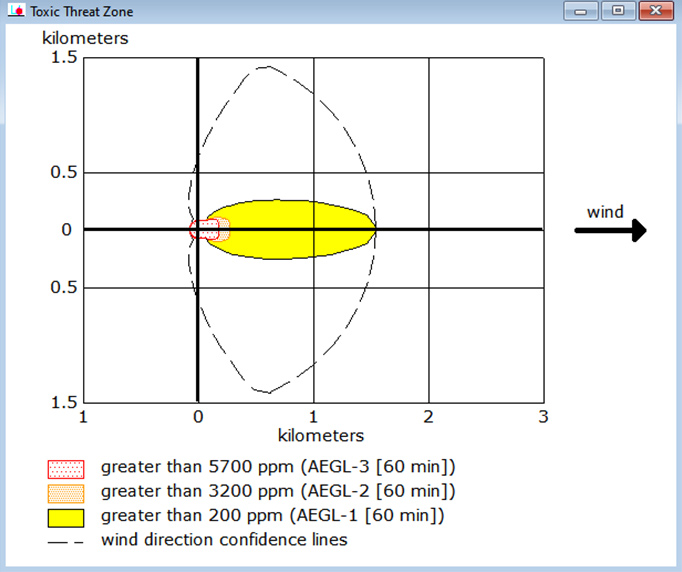The height and width of the screenshot is (572, 682).
Task: Click the orange AEGL-2 legend swatch
Action: (x=66, y=492)
